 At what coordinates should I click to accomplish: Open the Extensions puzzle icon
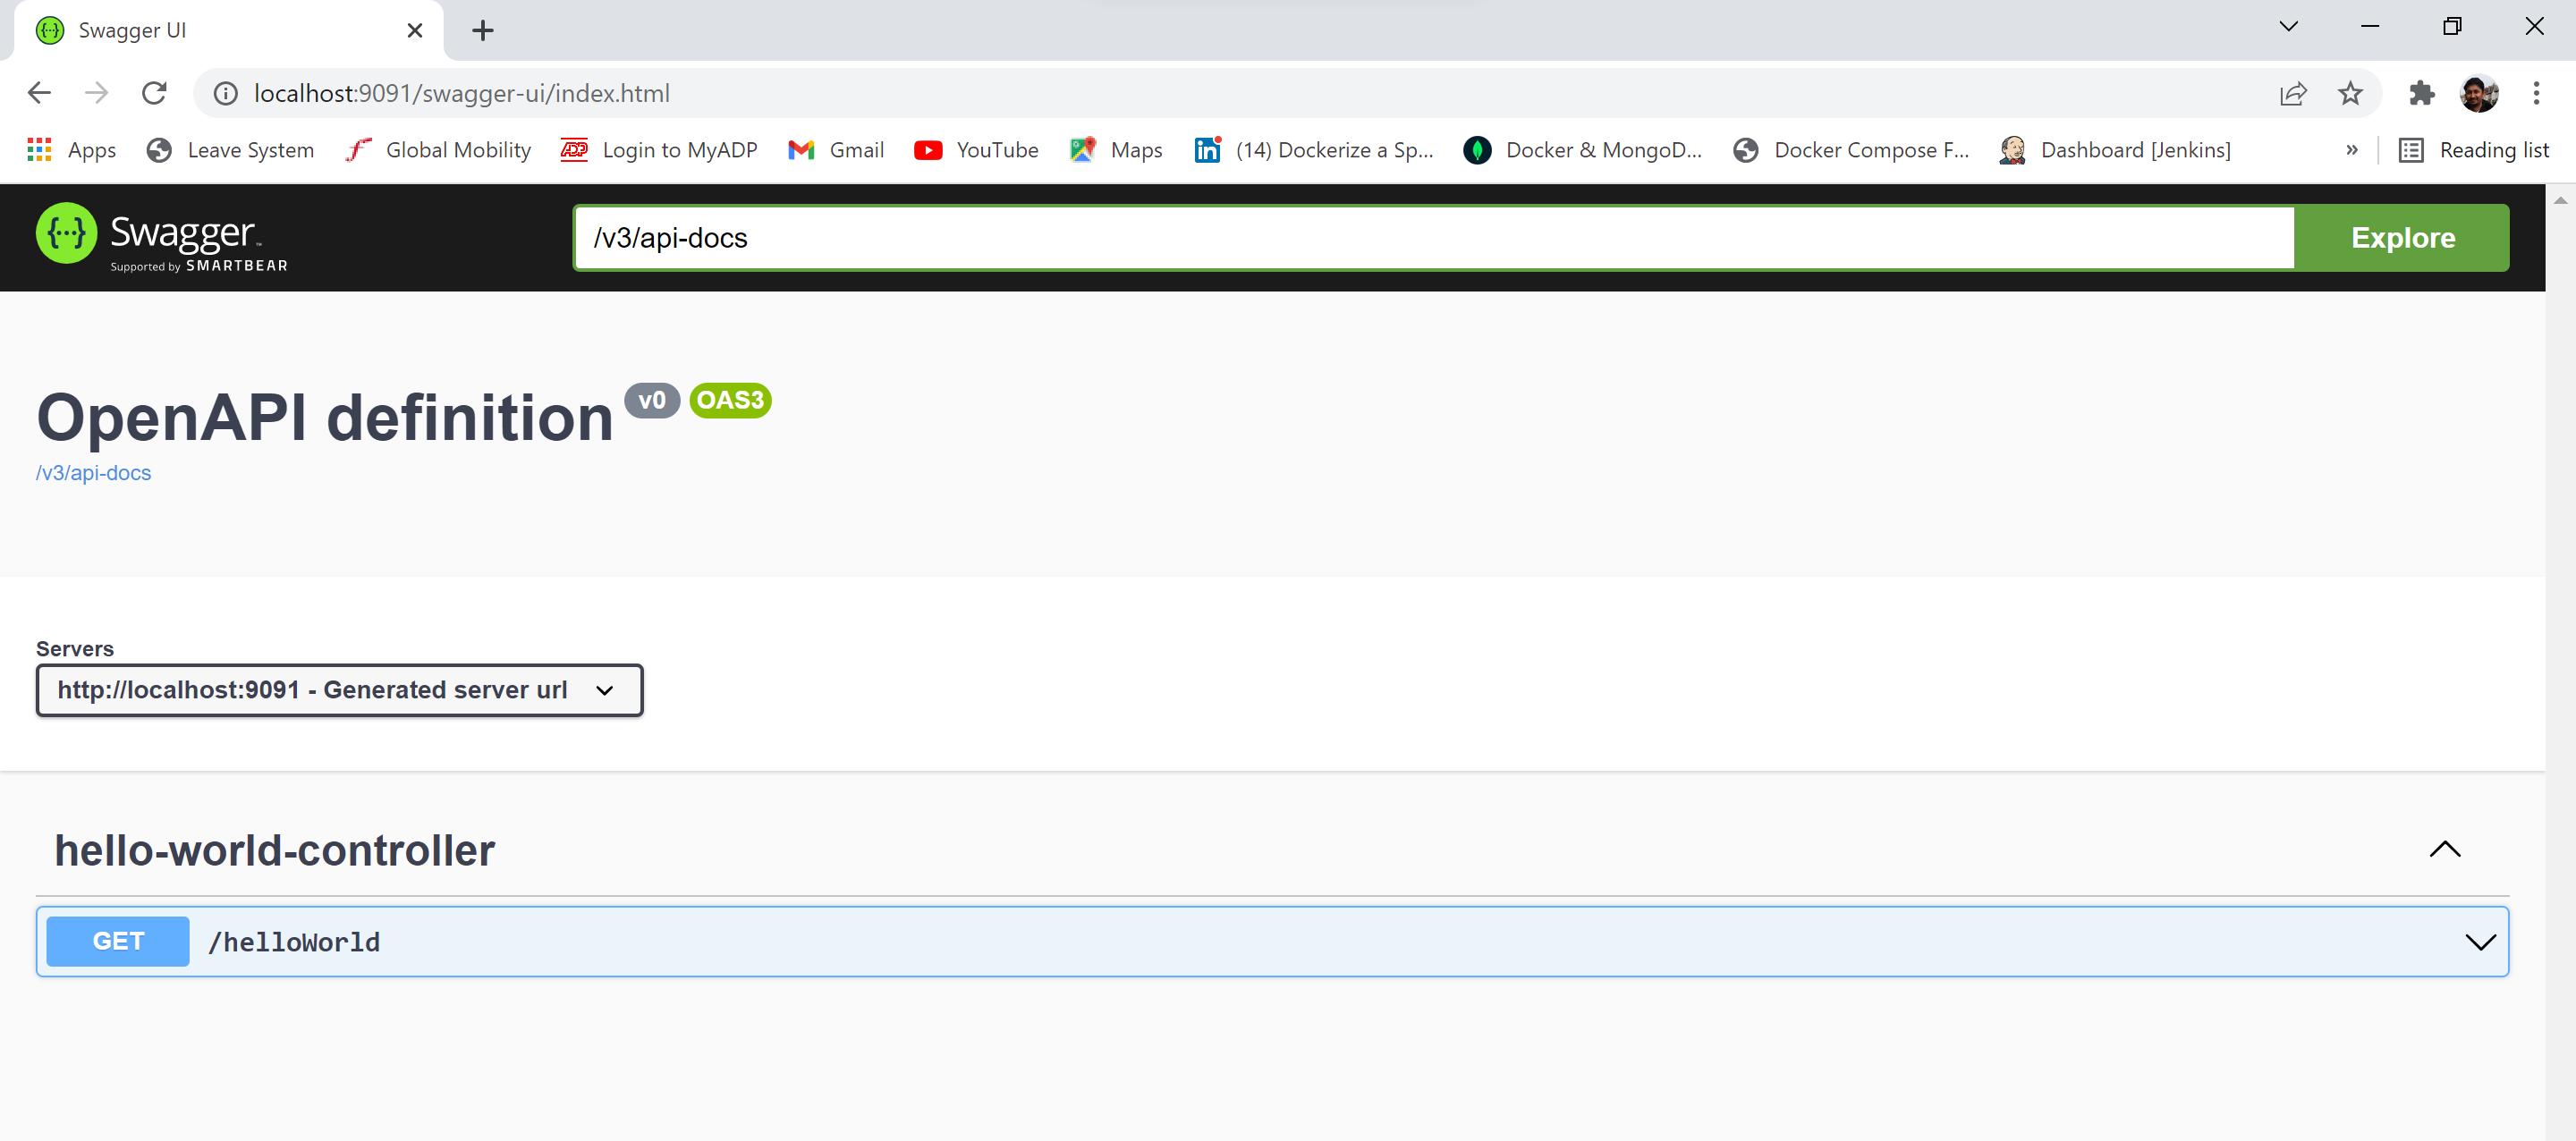pos(2421,93)
